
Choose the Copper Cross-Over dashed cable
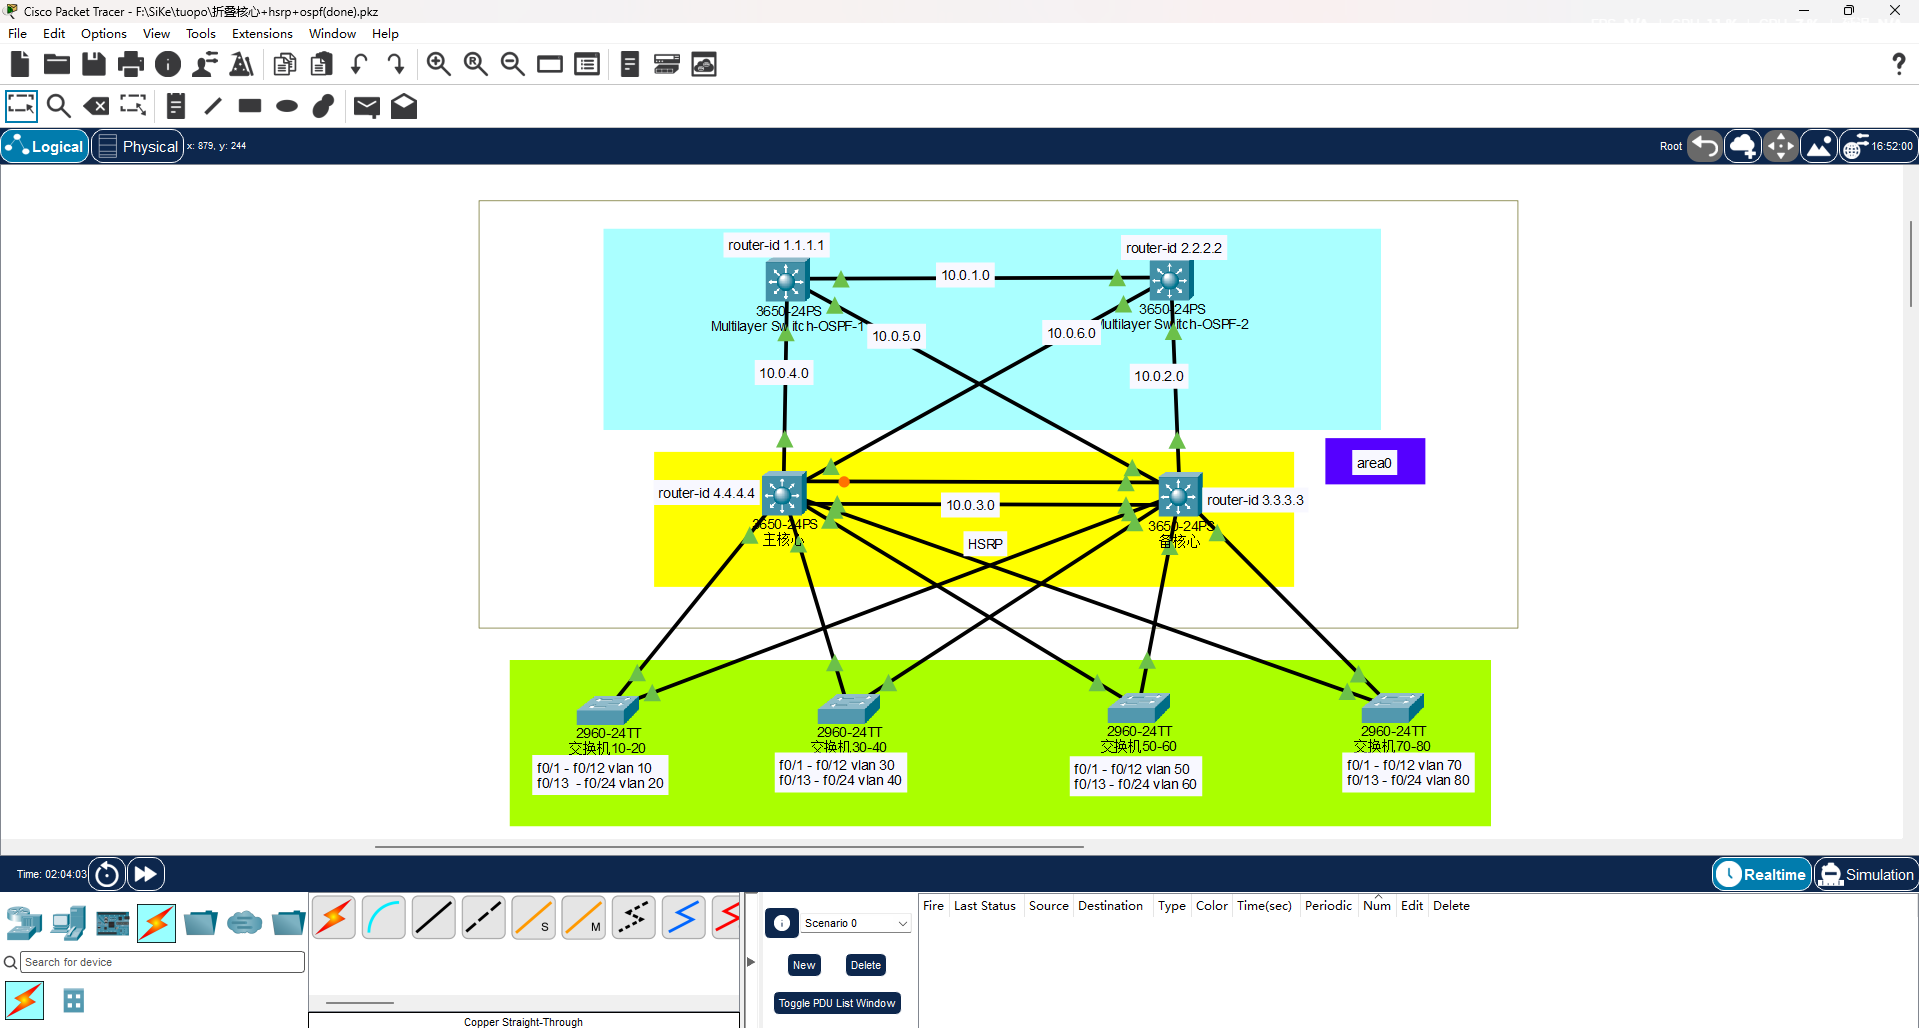(484, 918)
